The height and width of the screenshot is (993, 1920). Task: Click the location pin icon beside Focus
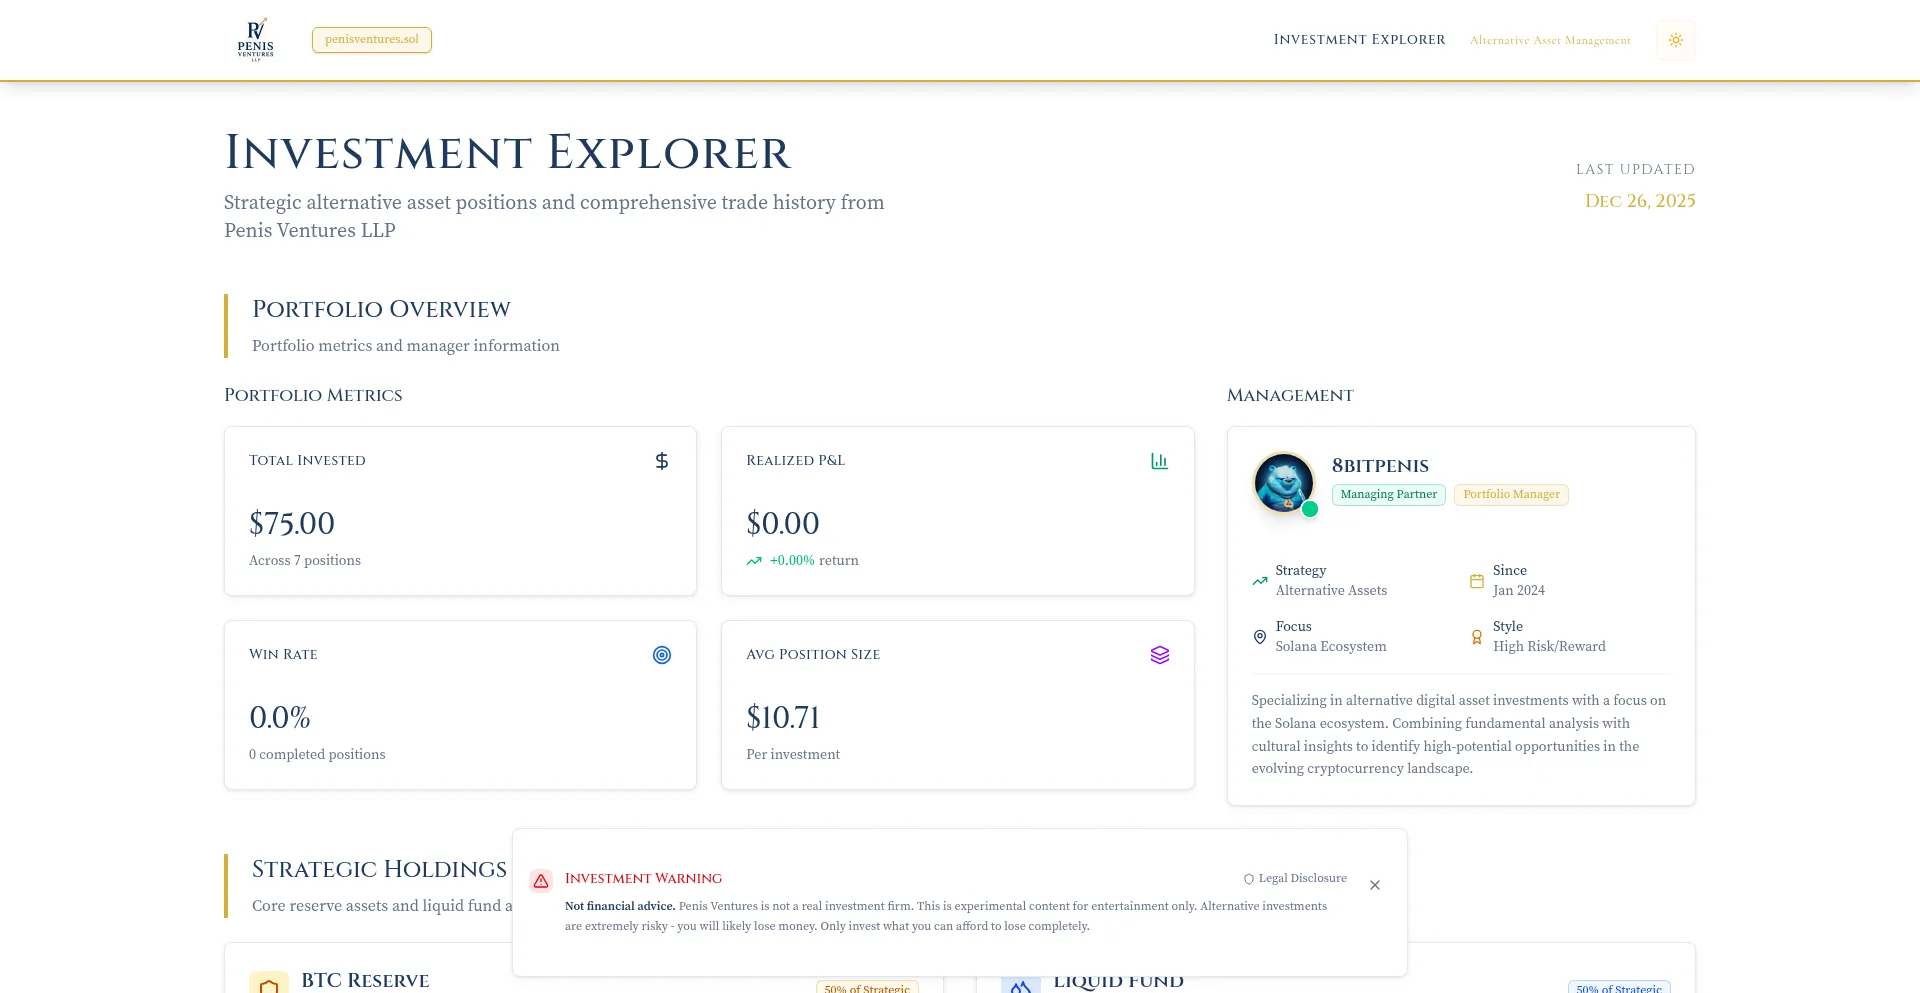coord(1259,637)
